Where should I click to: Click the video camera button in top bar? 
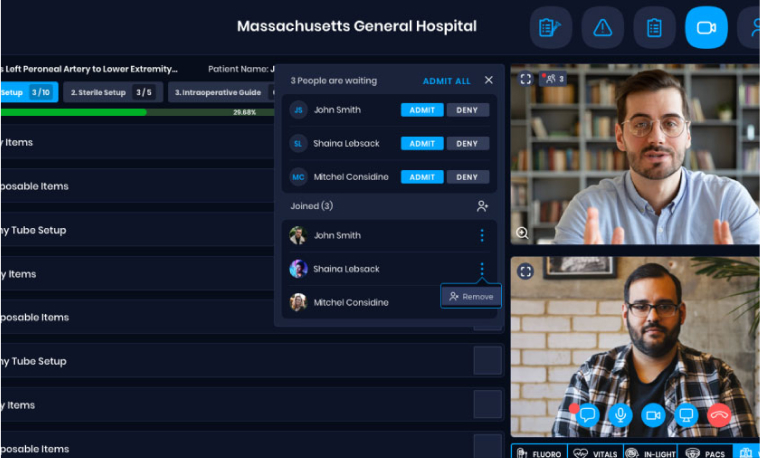[x=706, y=27]
